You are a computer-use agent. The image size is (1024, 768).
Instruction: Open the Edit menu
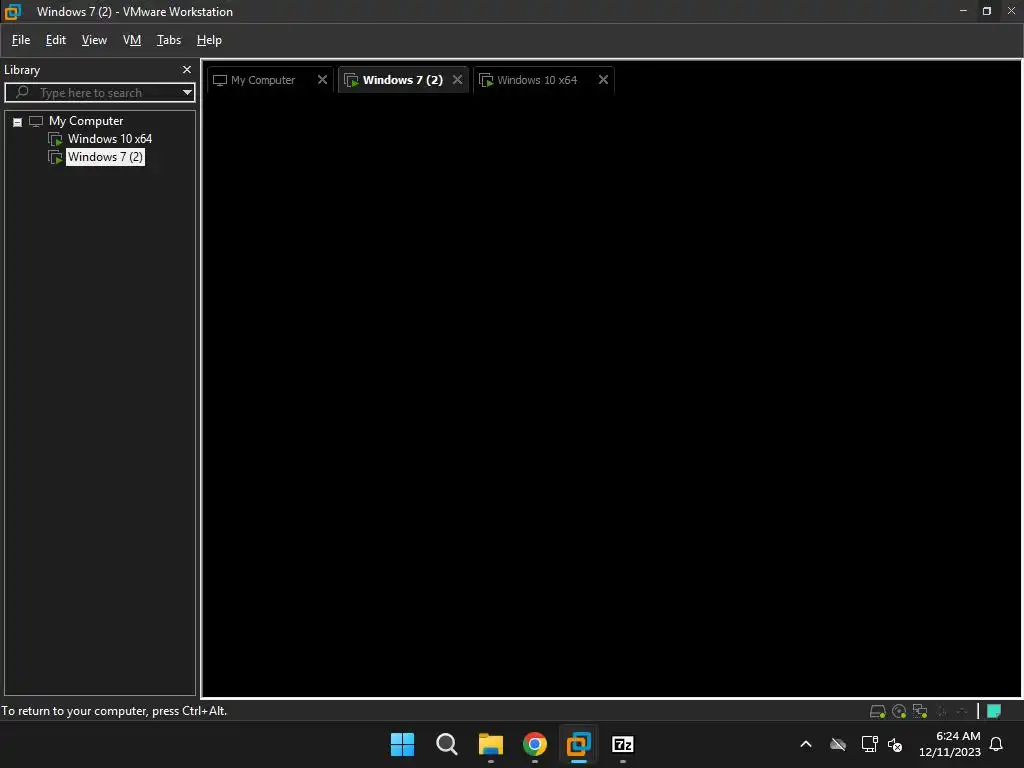click(x=56, y=40)
